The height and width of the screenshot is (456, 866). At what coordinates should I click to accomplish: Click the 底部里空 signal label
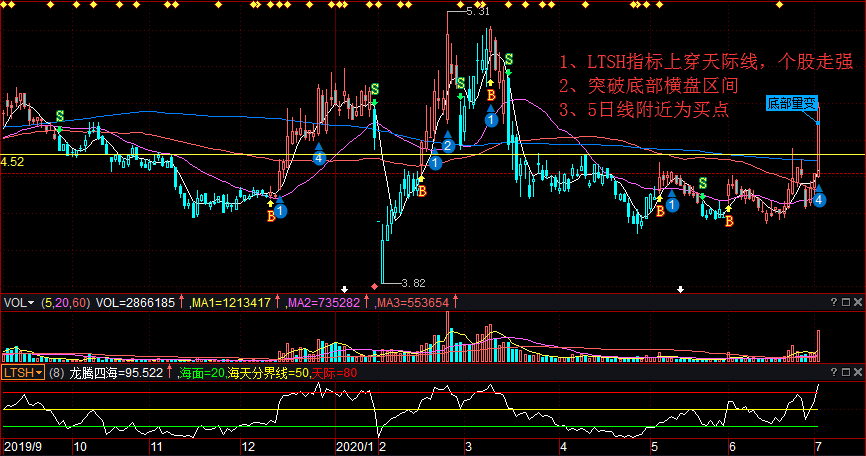(792, 103)
